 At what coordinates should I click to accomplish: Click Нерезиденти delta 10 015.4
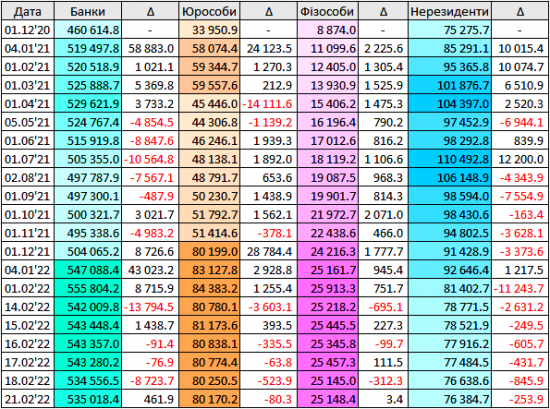(x=521, y=48)
